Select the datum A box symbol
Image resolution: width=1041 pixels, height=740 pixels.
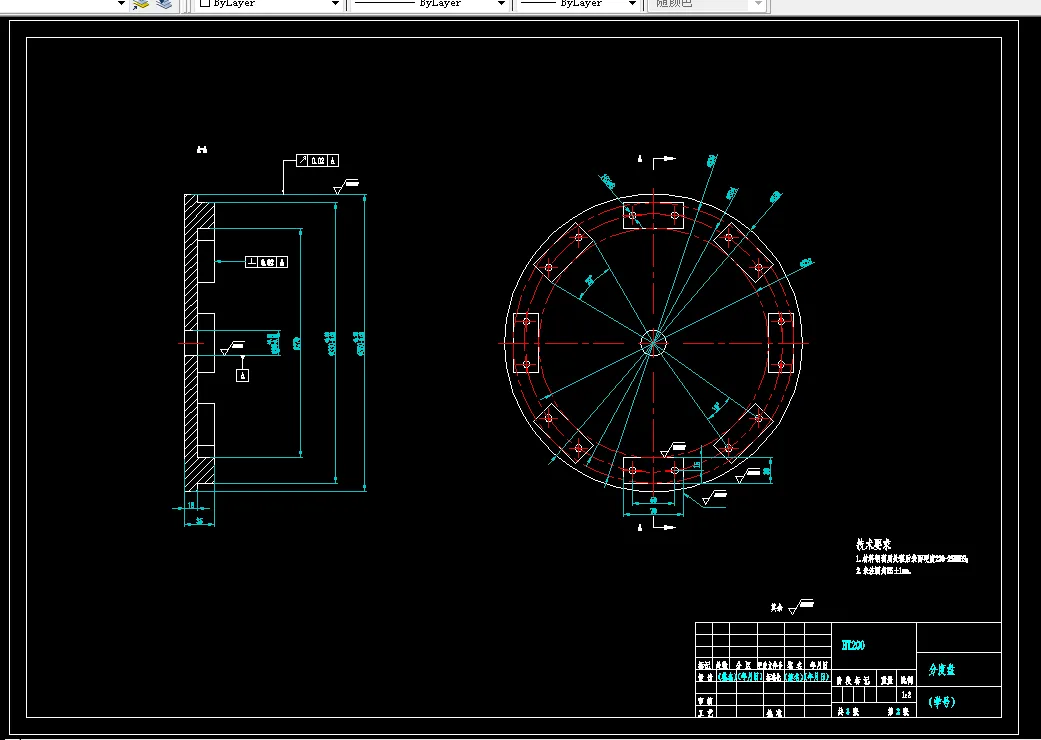242,376
